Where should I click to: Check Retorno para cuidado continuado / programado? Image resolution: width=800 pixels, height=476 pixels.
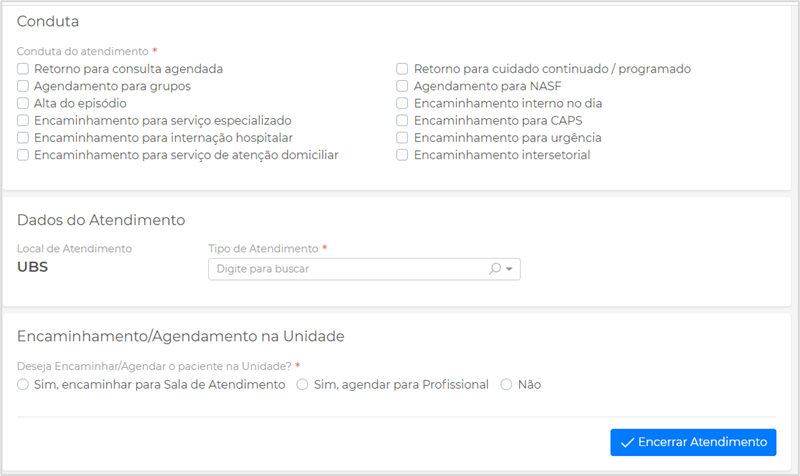402,69
